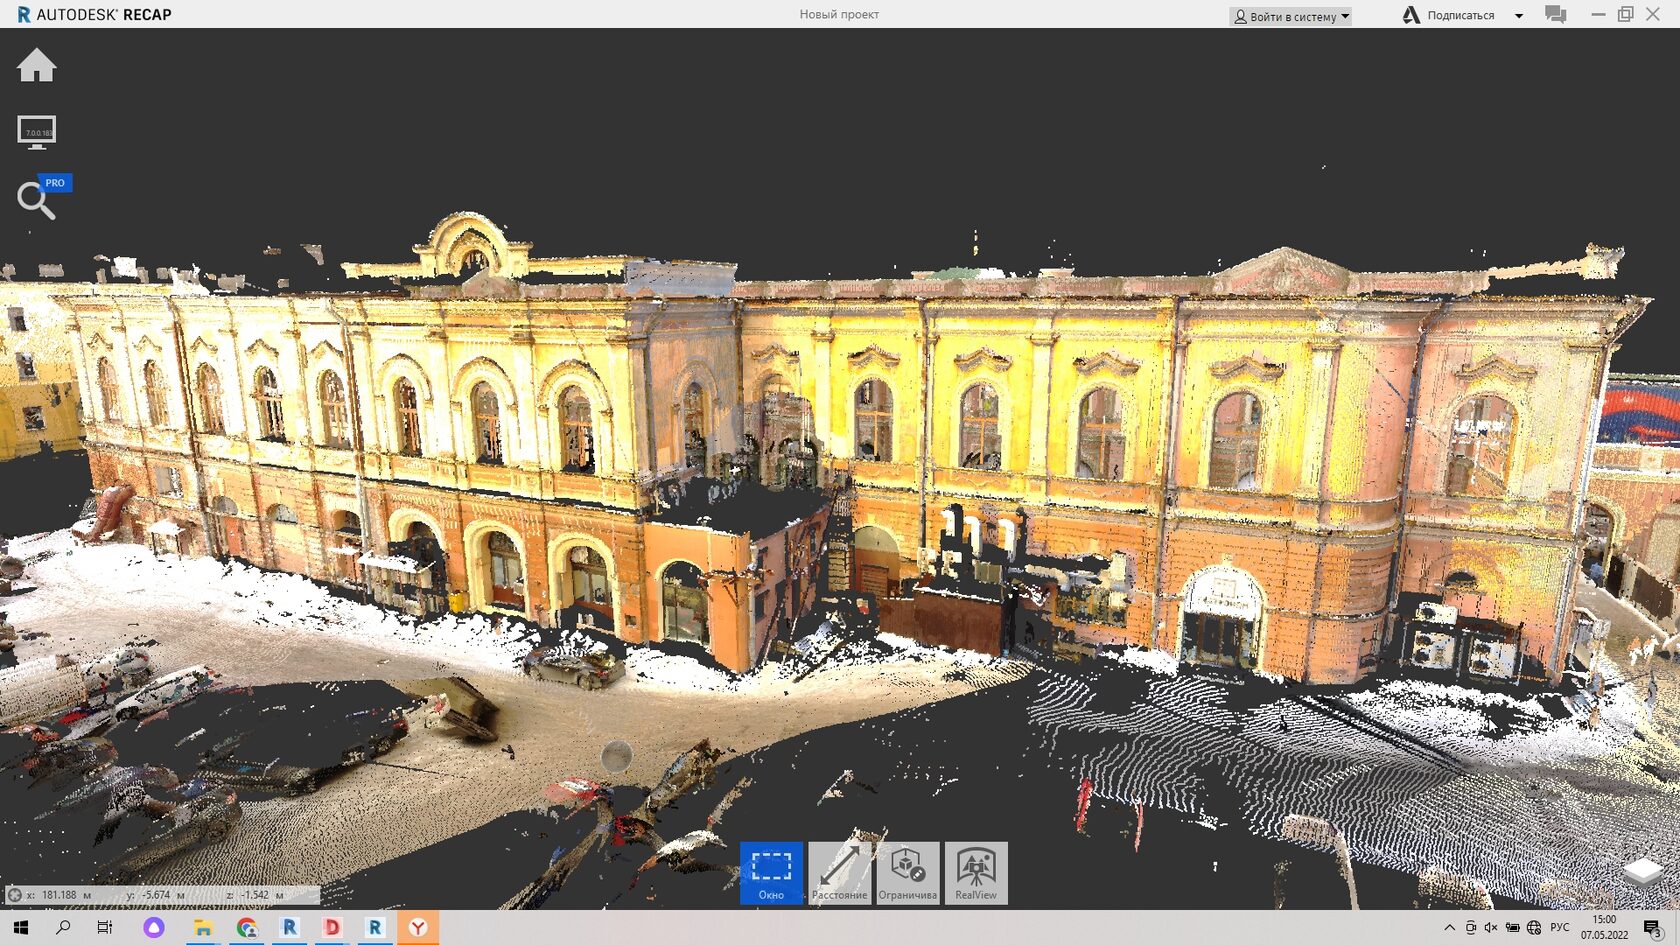Image resolution: width=1680 pixels, height=945 pixels.
Task: Expand the Войти в систему sign-in dropdown
Action: click(1290, 16)
